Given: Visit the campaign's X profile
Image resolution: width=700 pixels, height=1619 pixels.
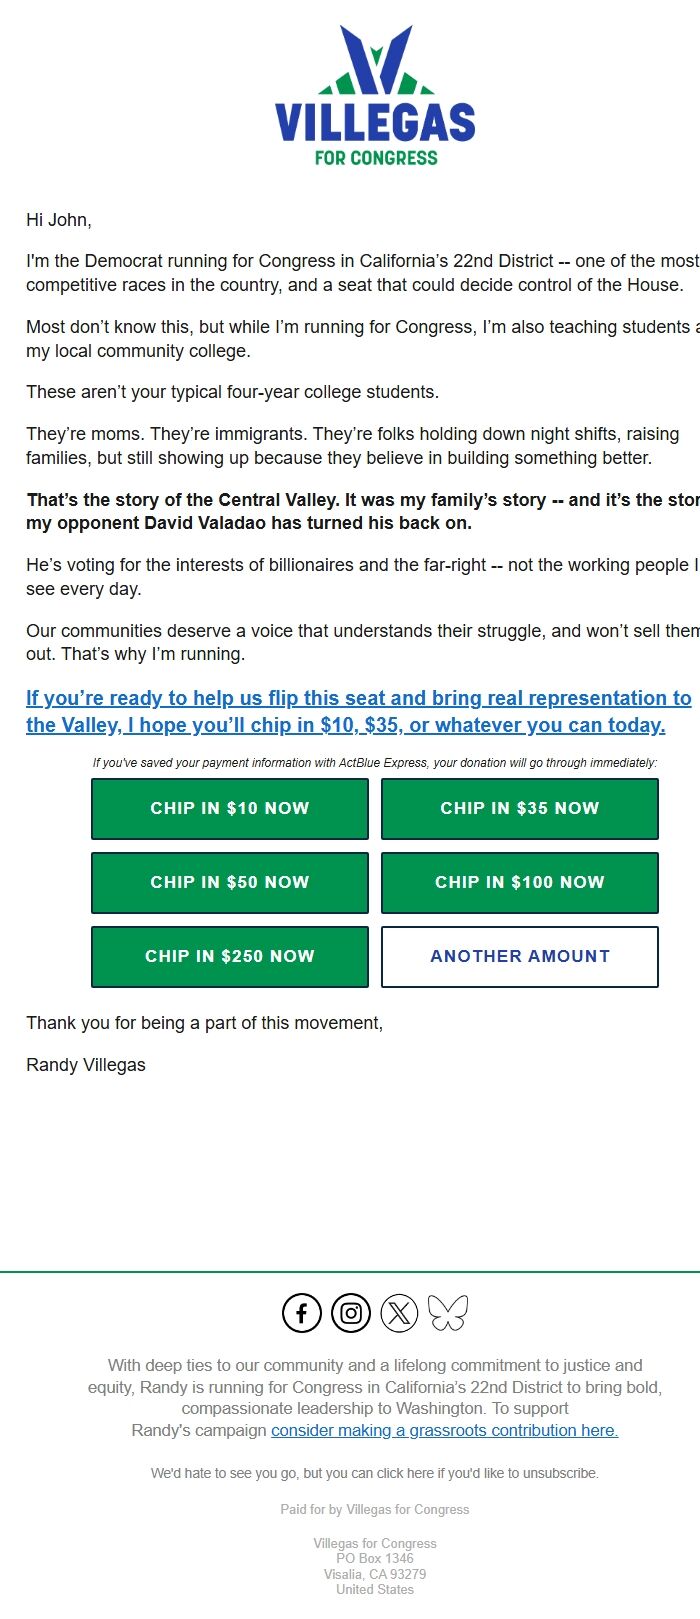Looking at the screenshot, I should [400, 1312].
